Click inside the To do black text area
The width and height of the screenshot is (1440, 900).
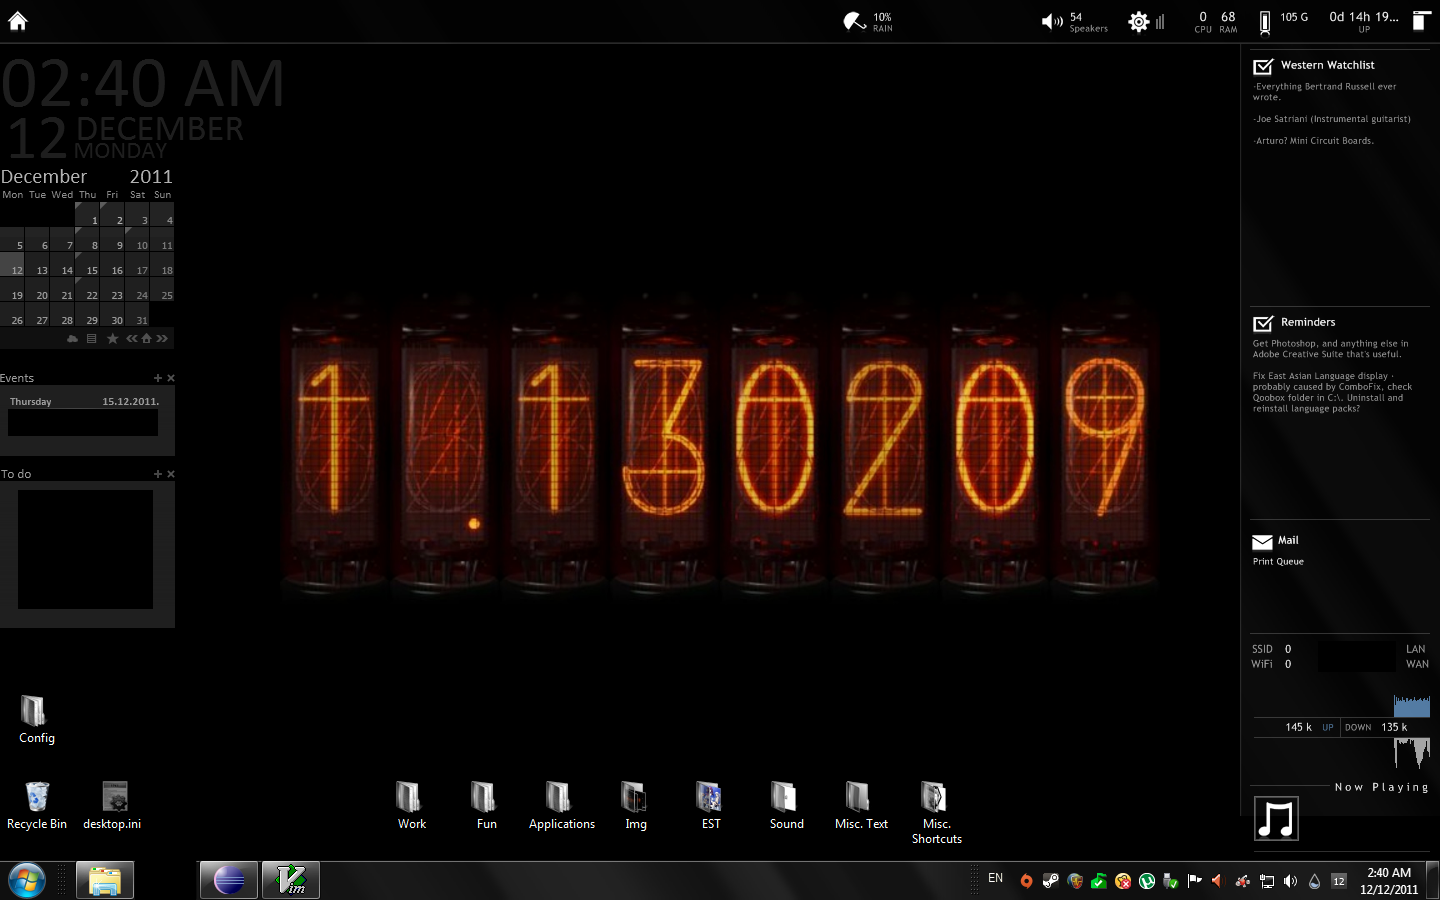[x=85, y=549]
